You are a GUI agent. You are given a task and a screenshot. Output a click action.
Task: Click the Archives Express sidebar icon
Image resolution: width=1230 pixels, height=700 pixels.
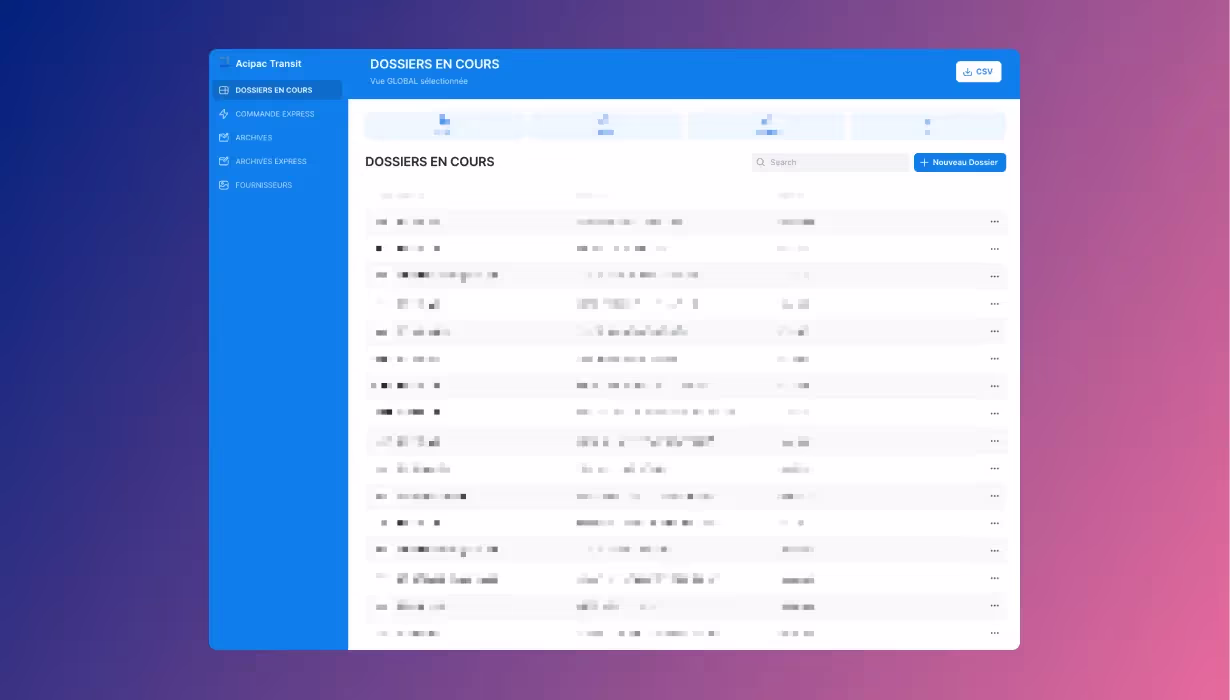[224, 161]
